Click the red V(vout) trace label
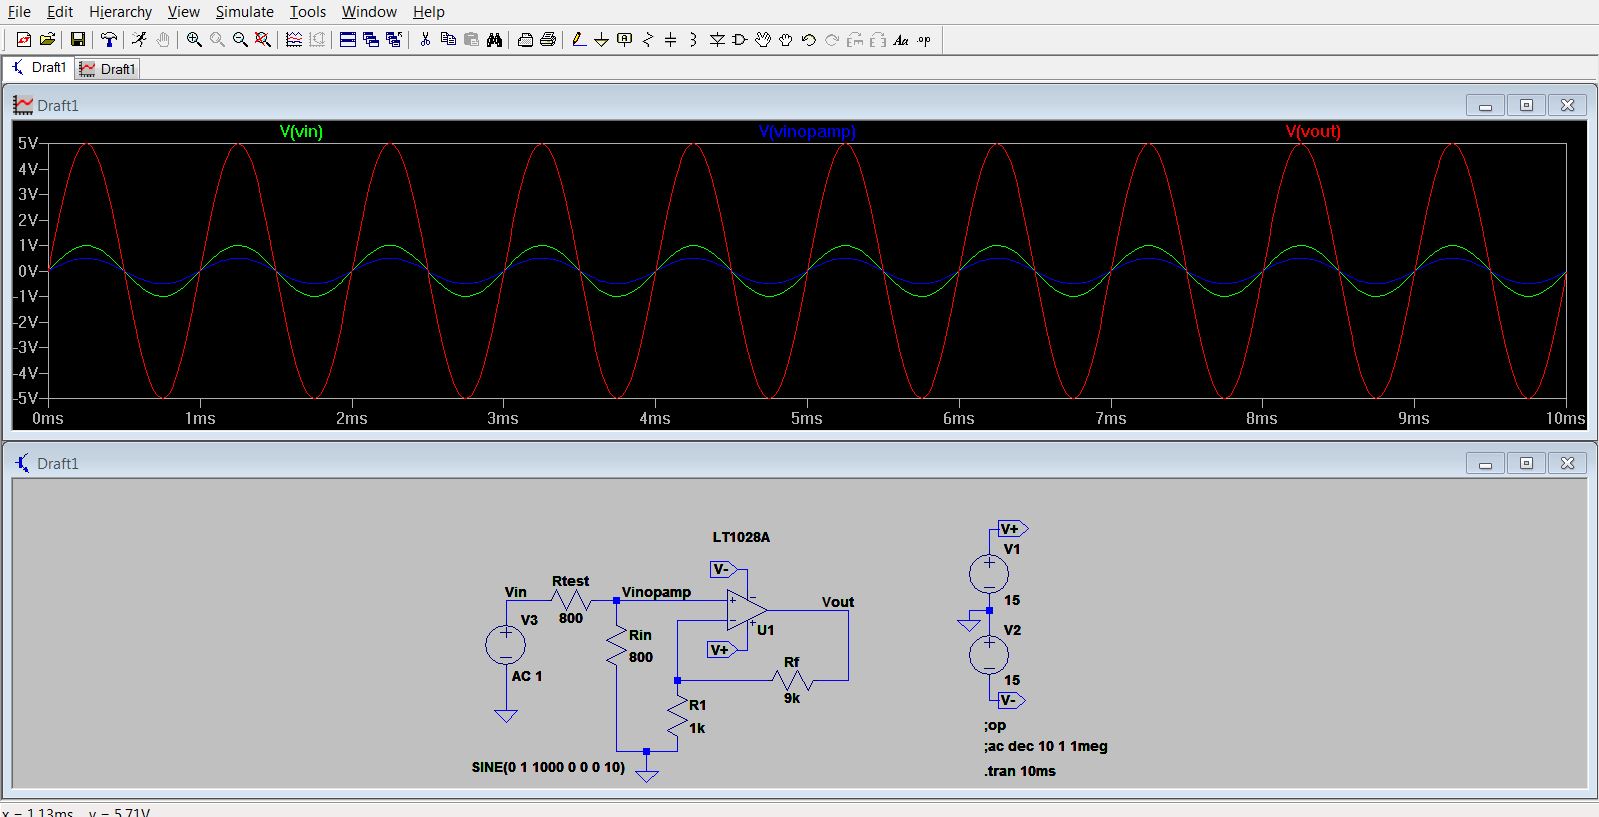Screen dimensions: 1599x817 pyautogui.click(x=1313, y=131)
